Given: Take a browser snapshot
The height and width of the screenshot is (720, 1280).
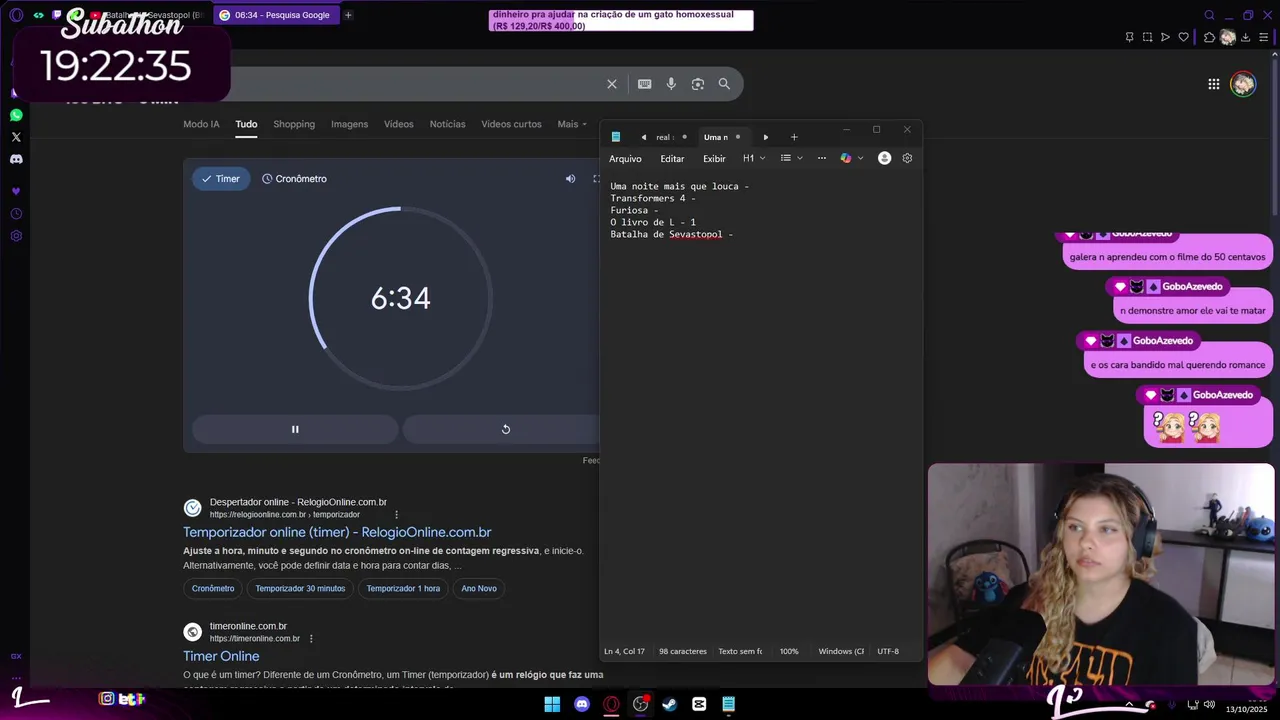Looking at the screenshot, I should [x=1147, y=37].
